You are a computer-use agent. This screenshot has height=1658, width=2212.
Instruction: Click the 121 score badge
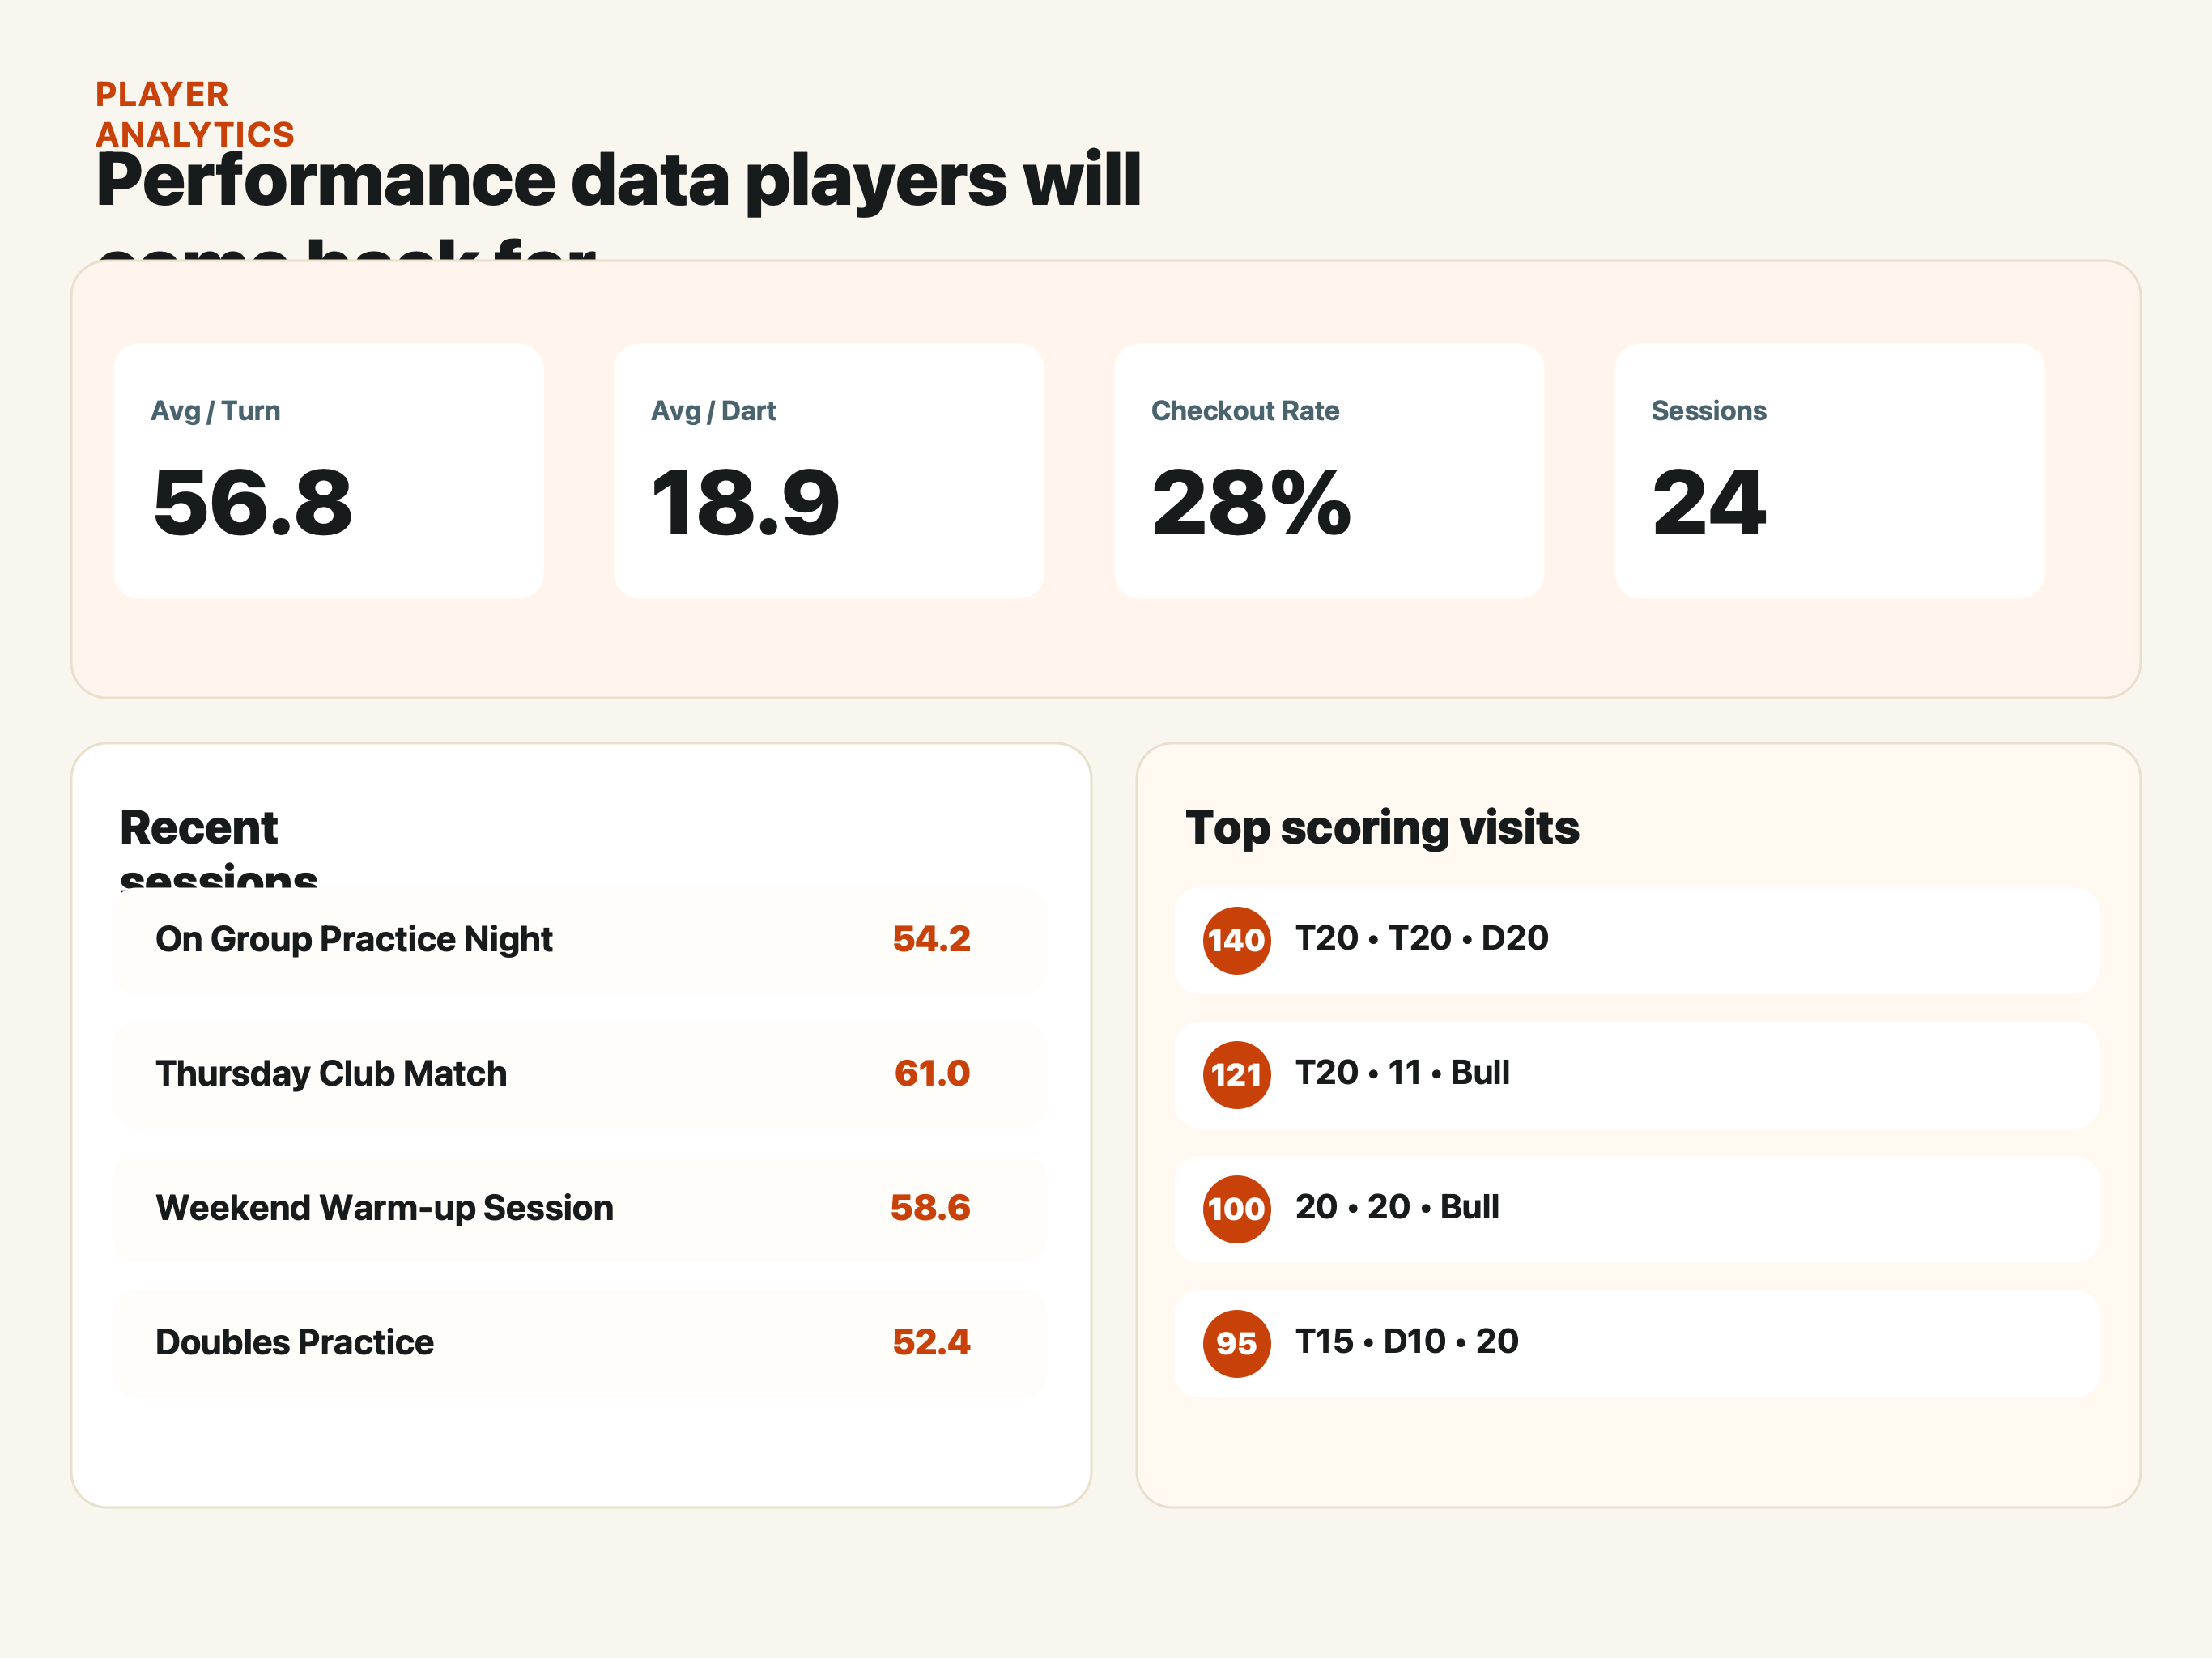pos(1236,1075)
